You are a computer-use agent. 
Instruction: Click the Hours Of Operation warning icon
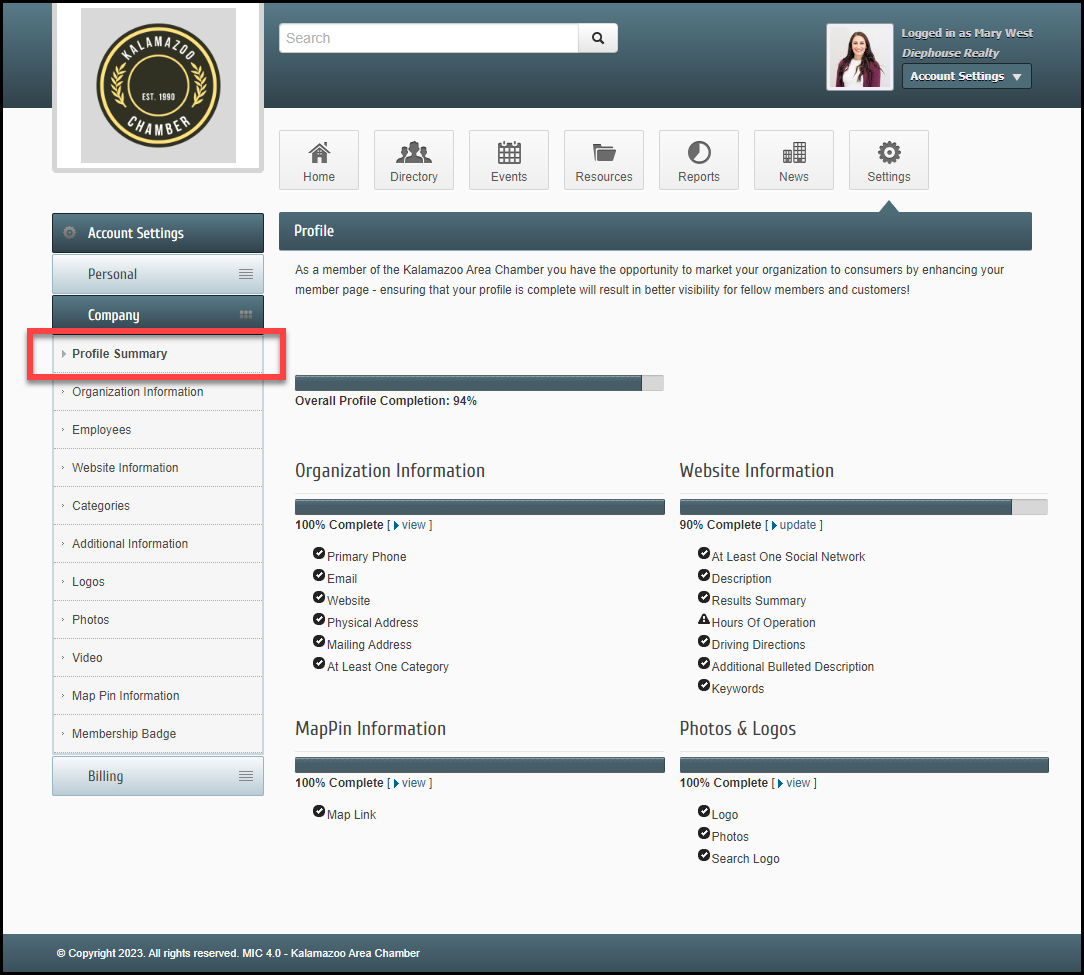[704, 621]
